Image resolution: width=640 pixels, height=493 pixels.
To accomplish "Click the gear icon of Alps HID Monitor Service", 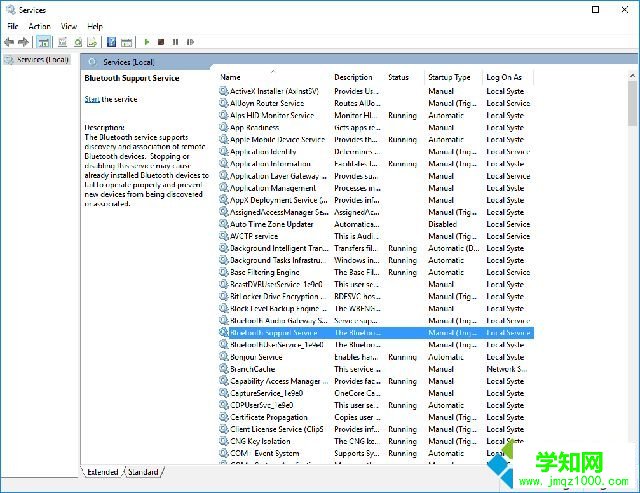I will 224,115.
